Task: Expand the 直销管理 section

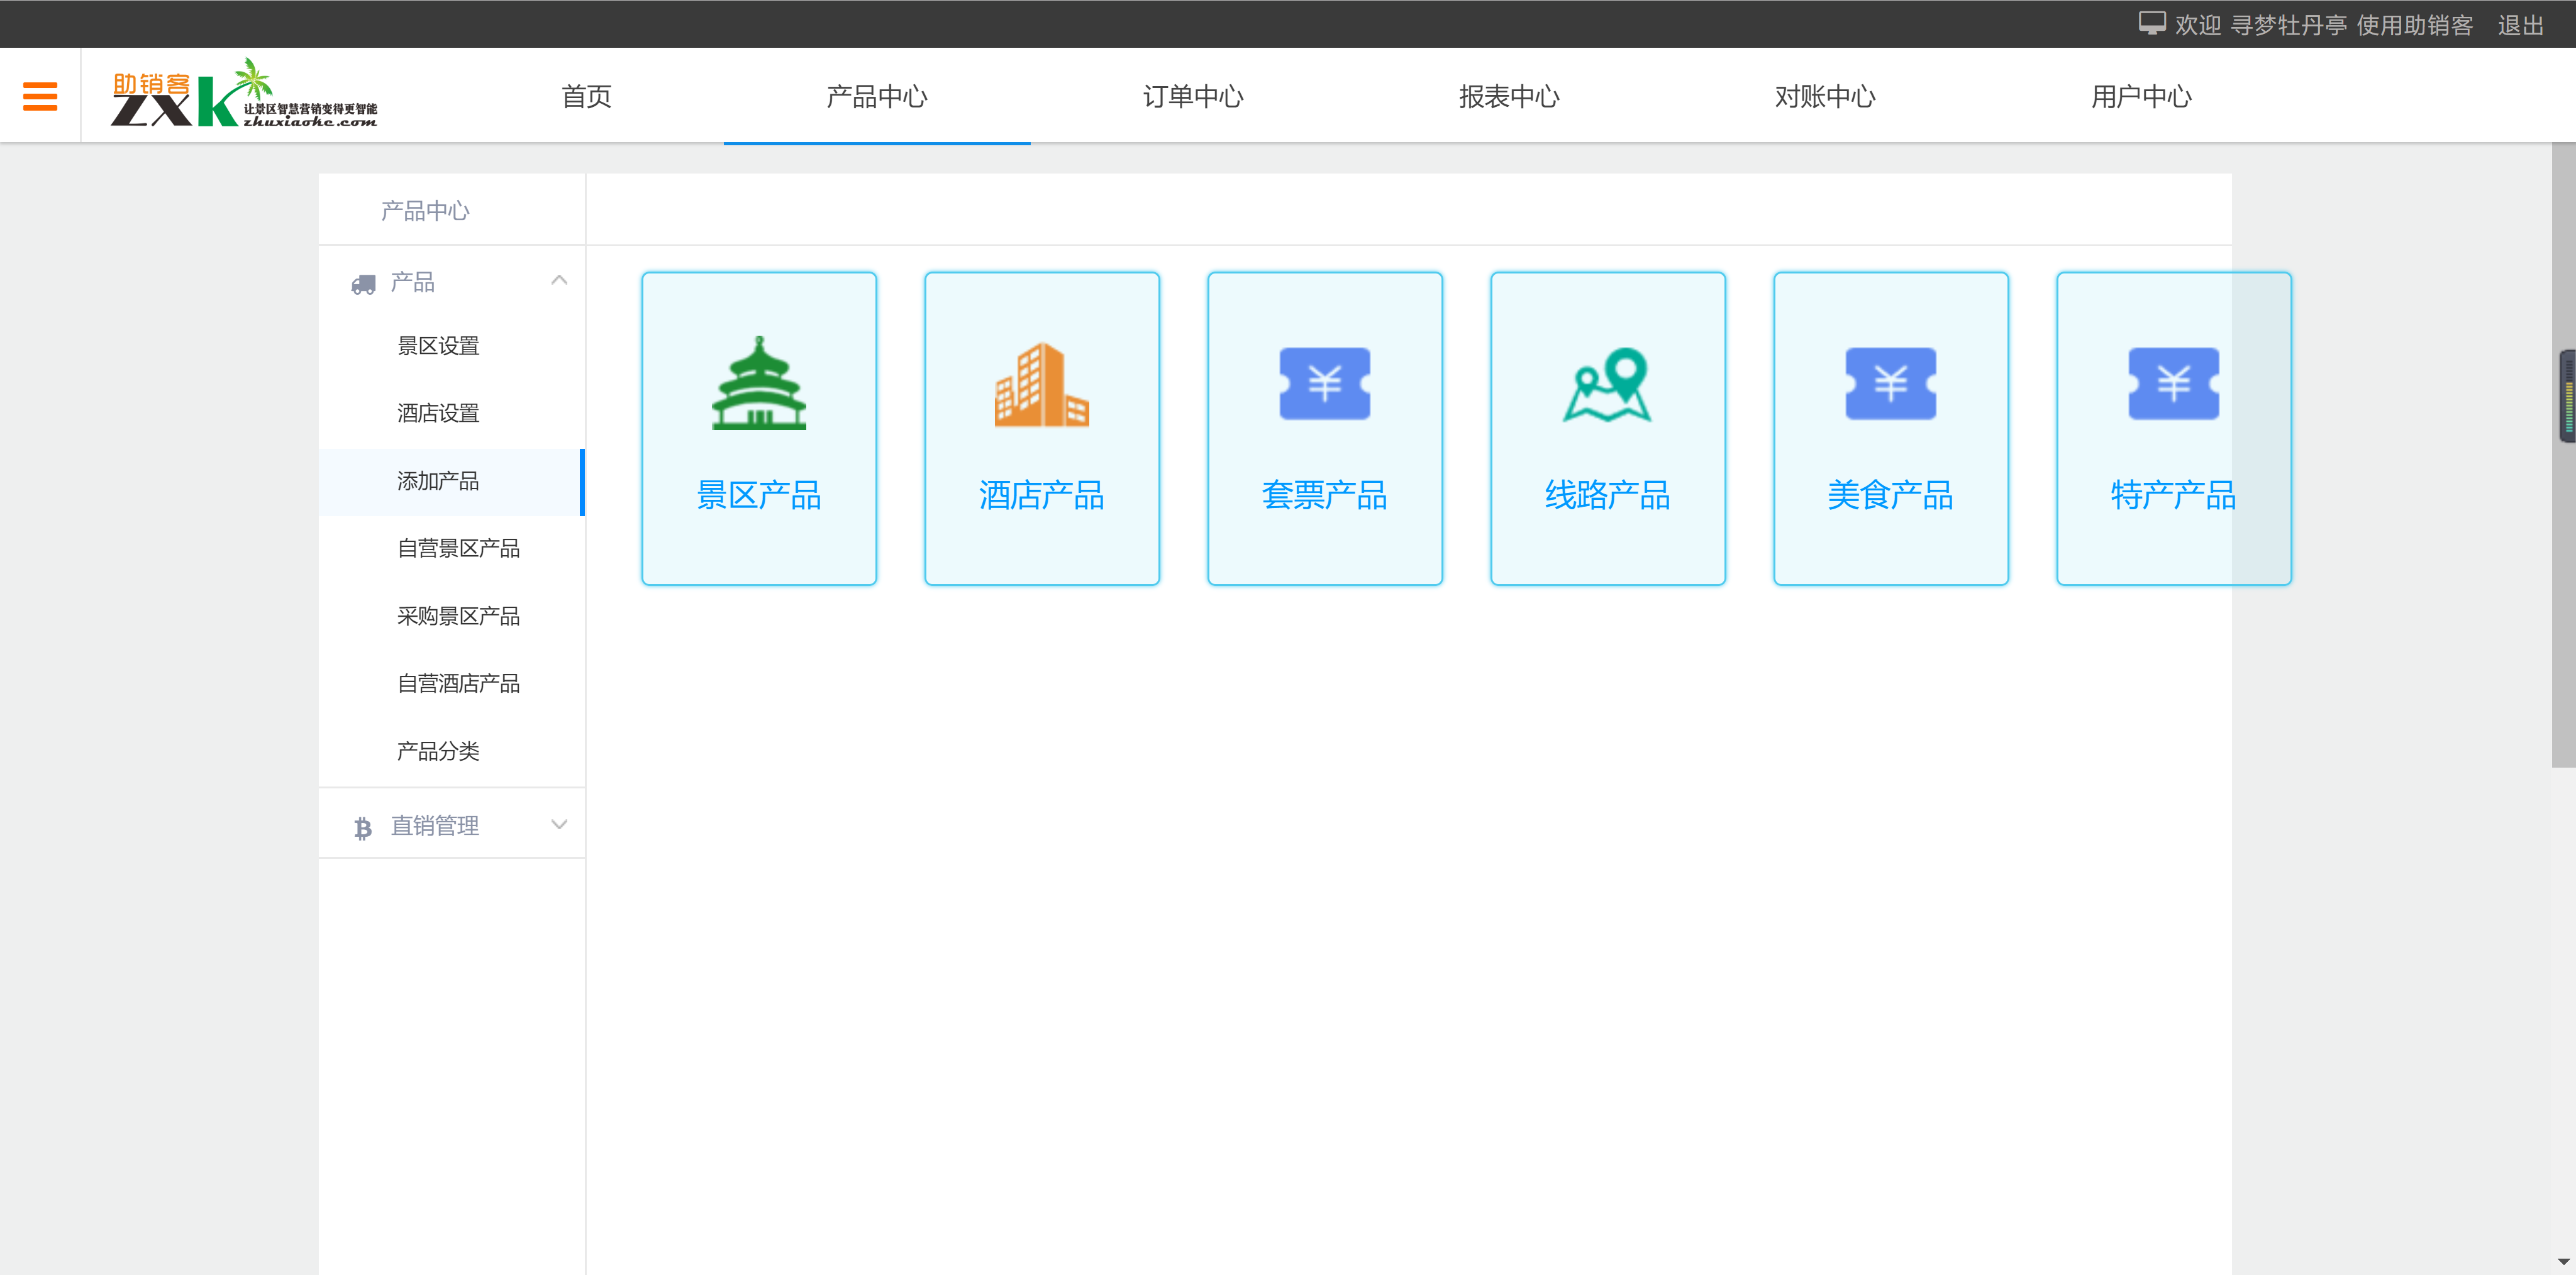Action: (x=558, y=824)
